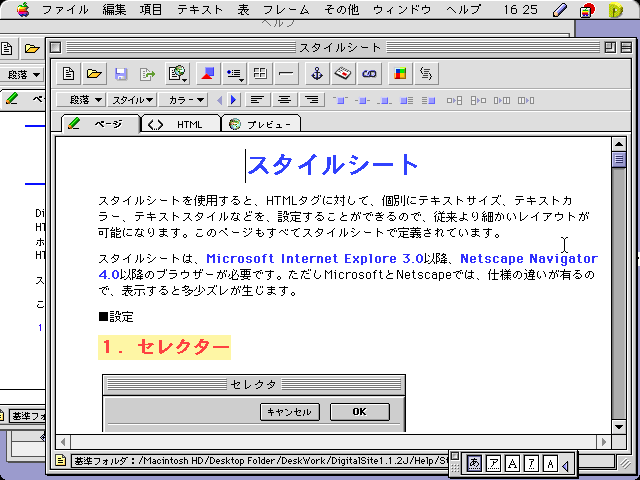This screenshot has width=640, height=480.
Task: Open the スタイル style dropdown
Action: point(133,100)
